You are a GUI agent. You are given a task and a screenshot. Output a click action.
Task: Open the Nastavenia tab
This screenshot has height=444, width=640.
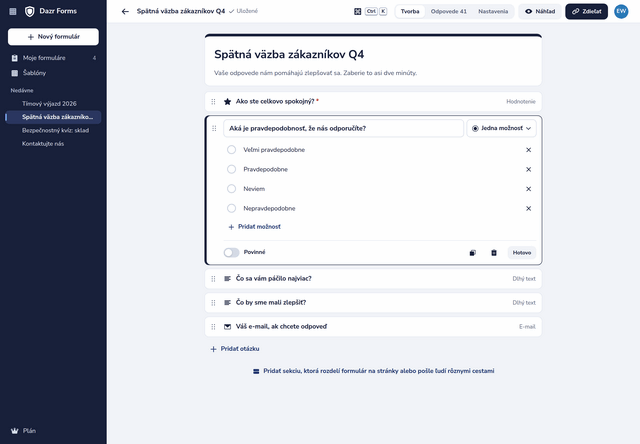(x=493, y=11)
